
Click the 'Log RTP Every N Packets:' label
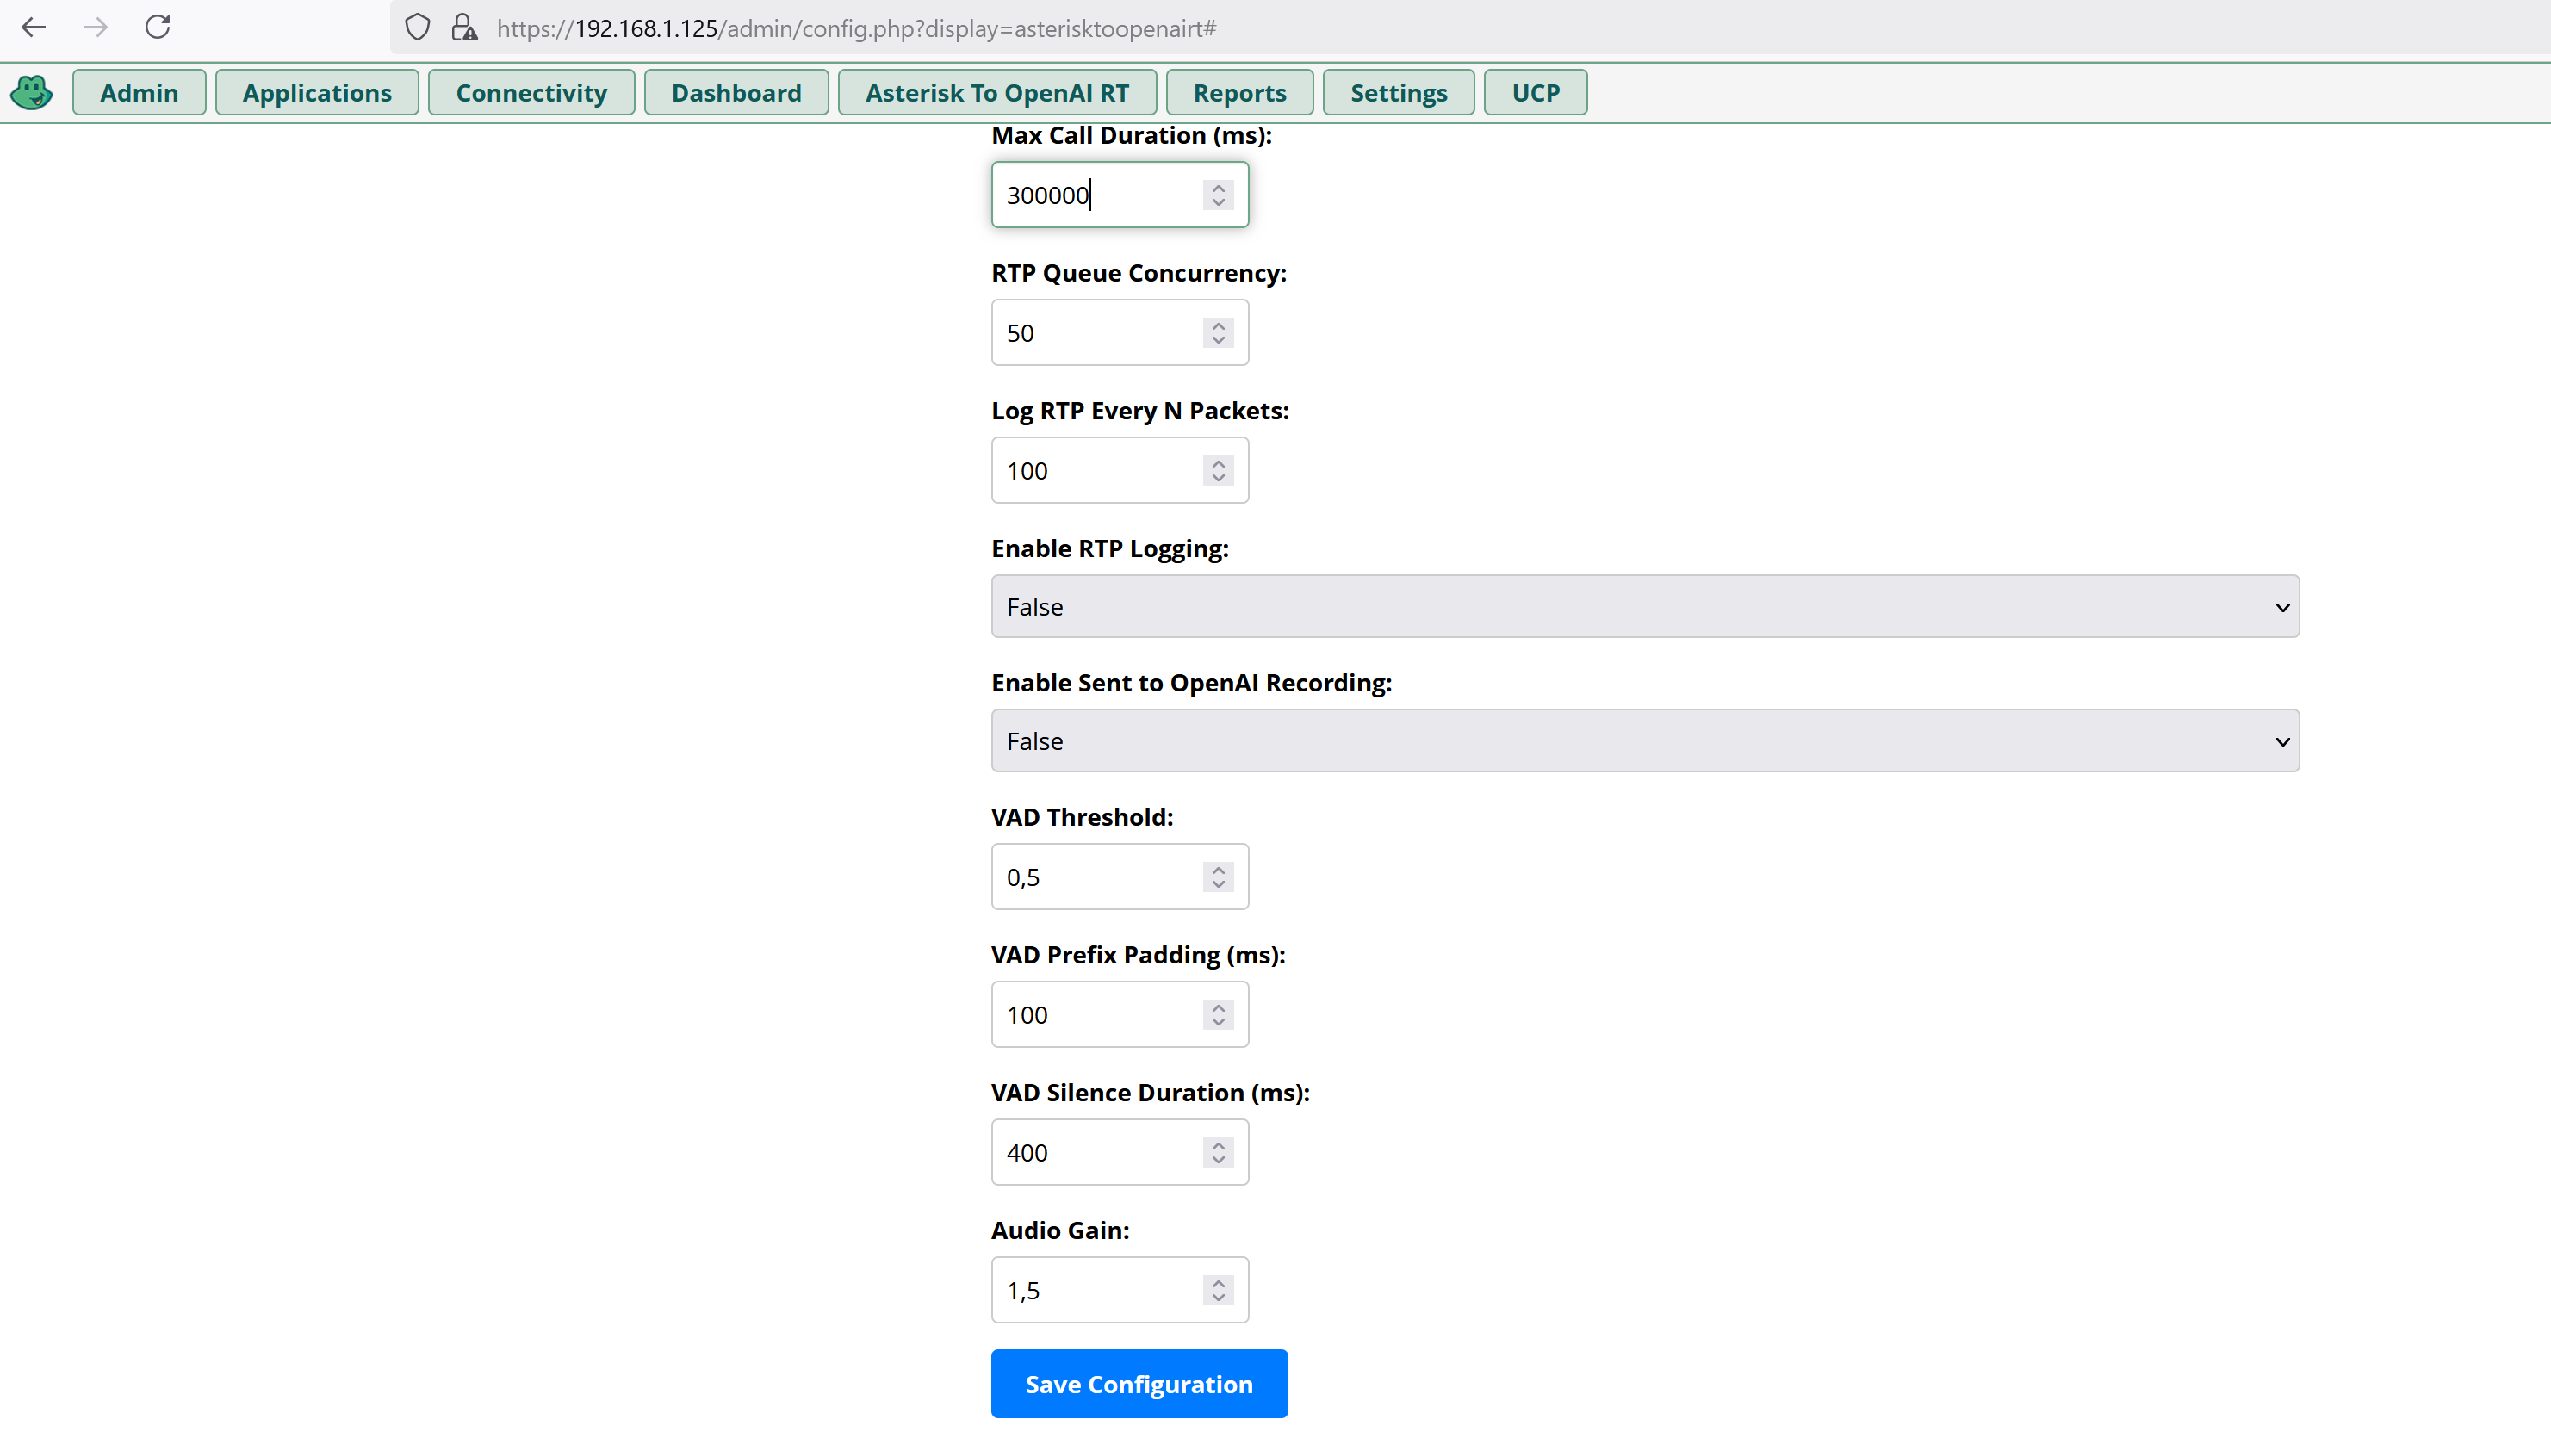pyautogui.click(x=1140, y=412)
